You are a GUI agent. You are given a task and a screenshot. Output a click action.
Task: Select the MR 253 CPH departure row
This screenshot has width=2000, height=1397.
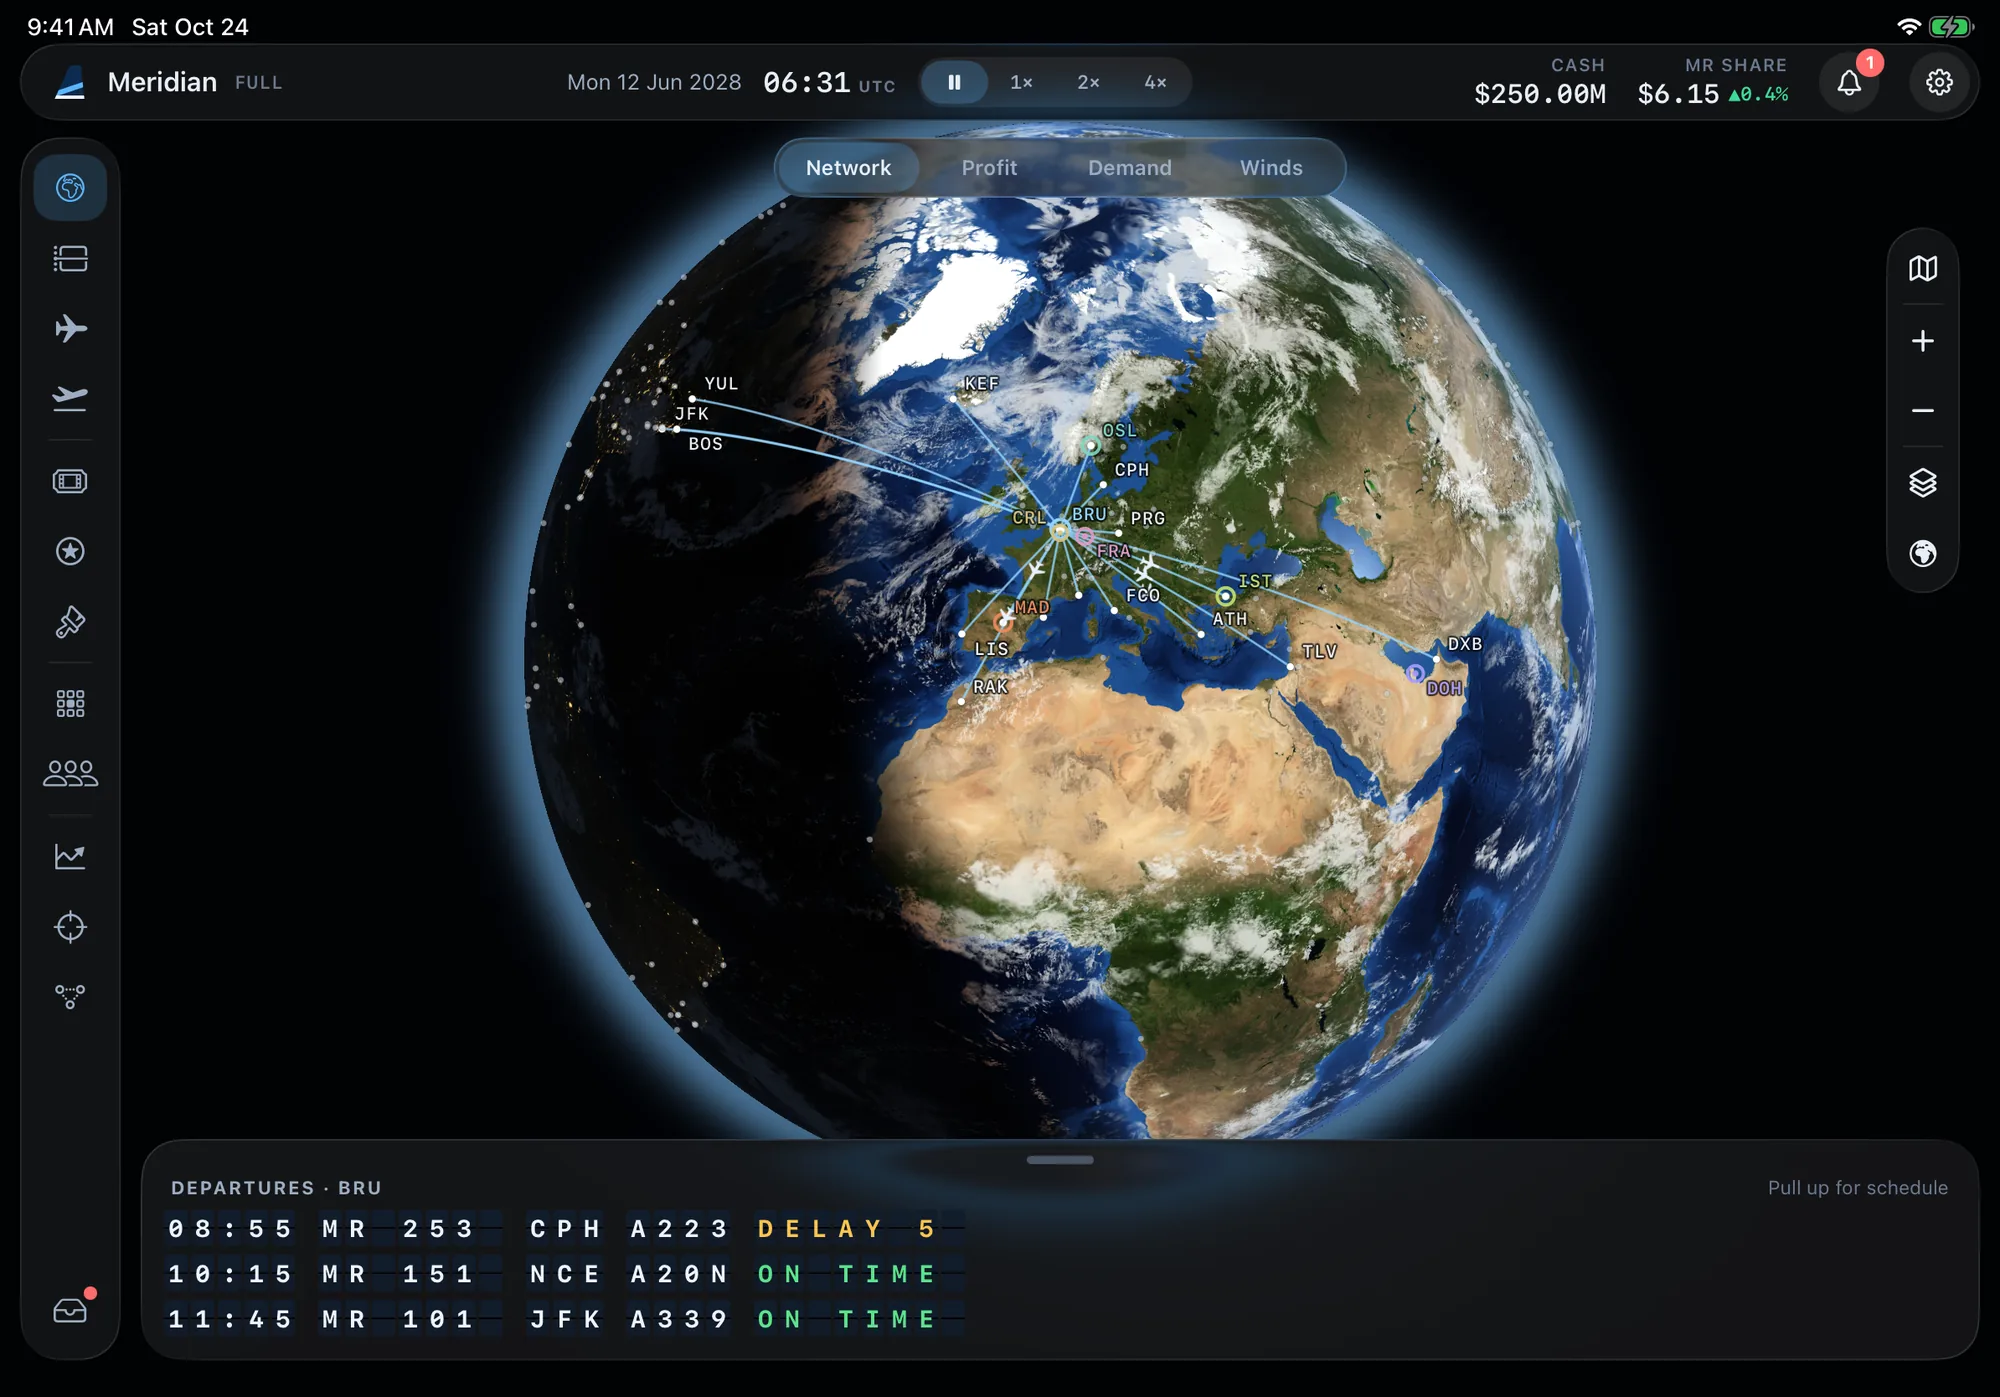(x=565, y=1229)
